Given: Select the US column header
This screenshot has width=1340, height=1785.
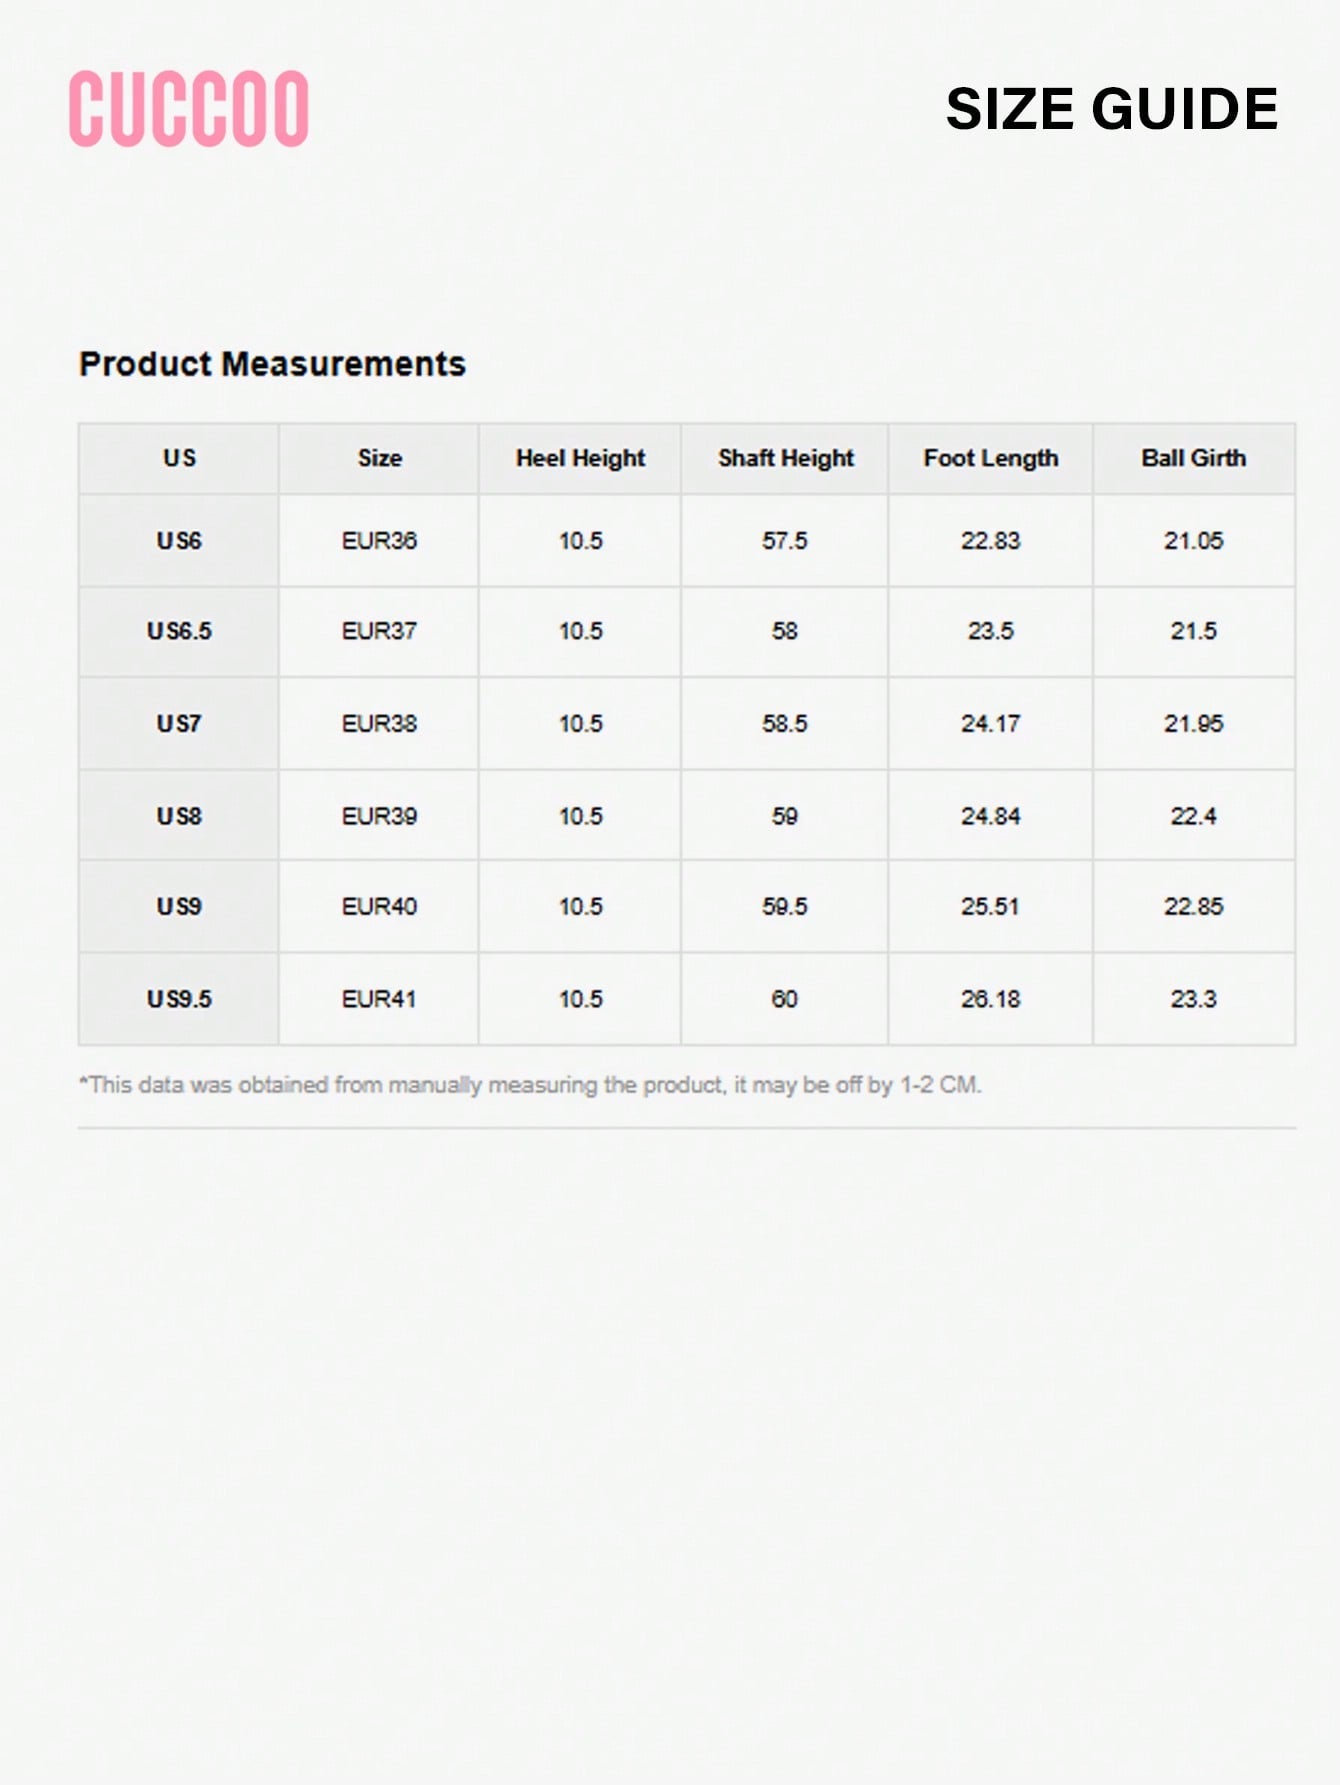Looking at the screenshot, I should (179, 458).
